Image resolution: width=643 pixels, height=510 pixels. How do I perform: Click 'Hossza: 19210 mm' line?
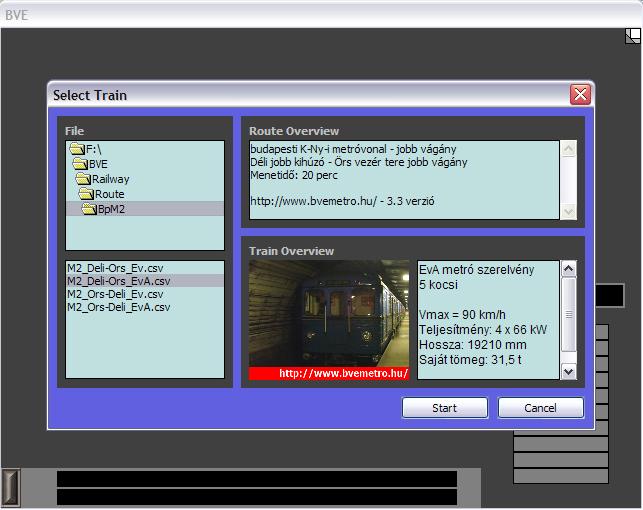pyautogui.click(x=473, y=345)
